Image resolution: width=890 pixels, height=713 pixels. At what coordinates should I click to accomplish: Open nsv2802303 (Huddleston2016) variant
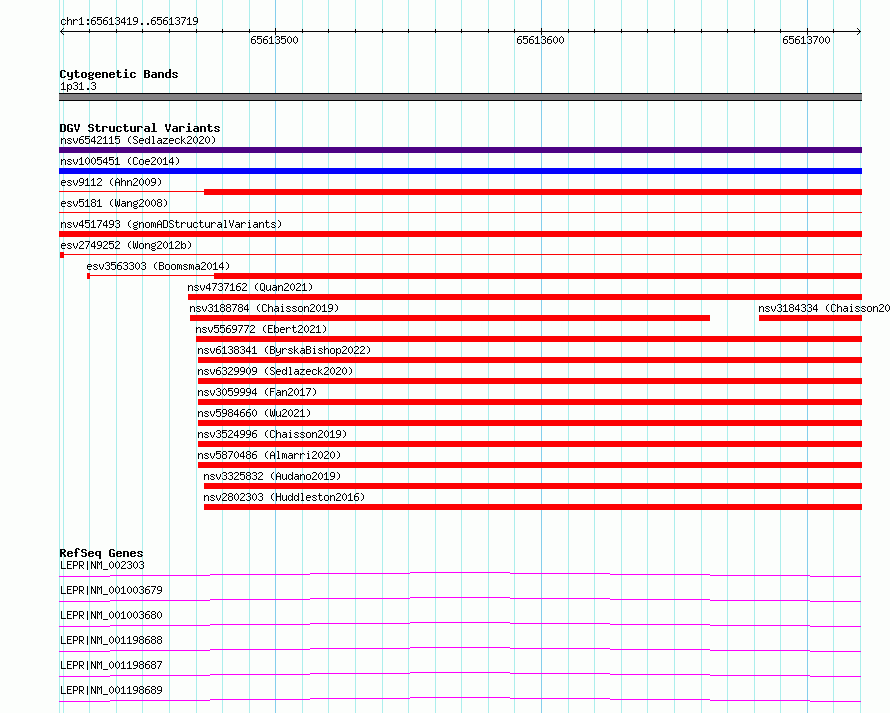pos(284,497)
